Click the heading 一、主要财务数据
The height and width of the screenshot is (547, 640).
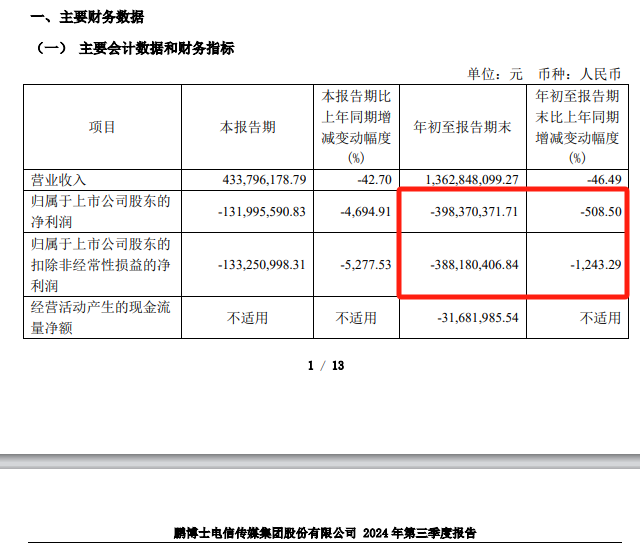[x=86, y=17]
